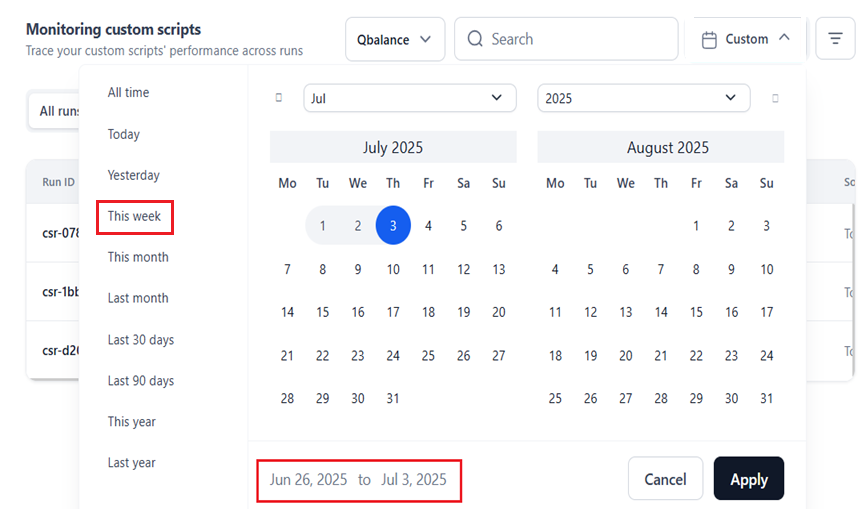Go to previous month arrow
Screen dimensions: 864x509
point(279,98)
